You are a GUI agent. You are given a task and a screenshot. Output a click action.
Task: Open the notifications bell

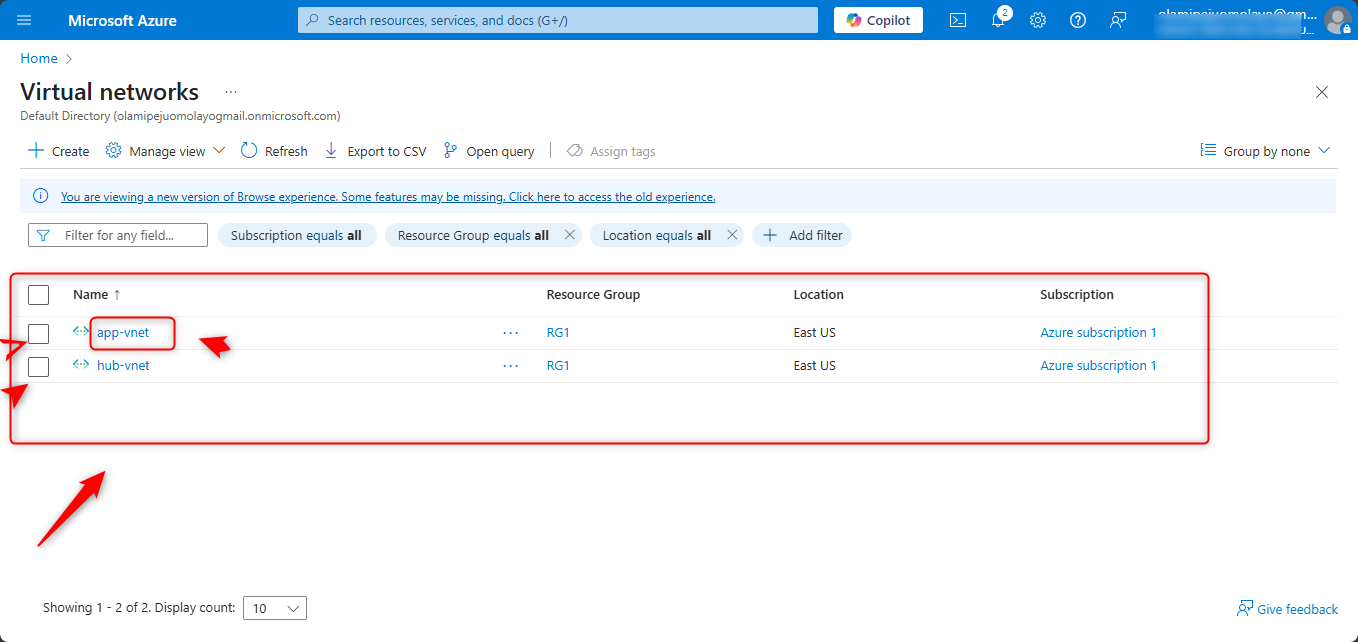coord(998,20)
